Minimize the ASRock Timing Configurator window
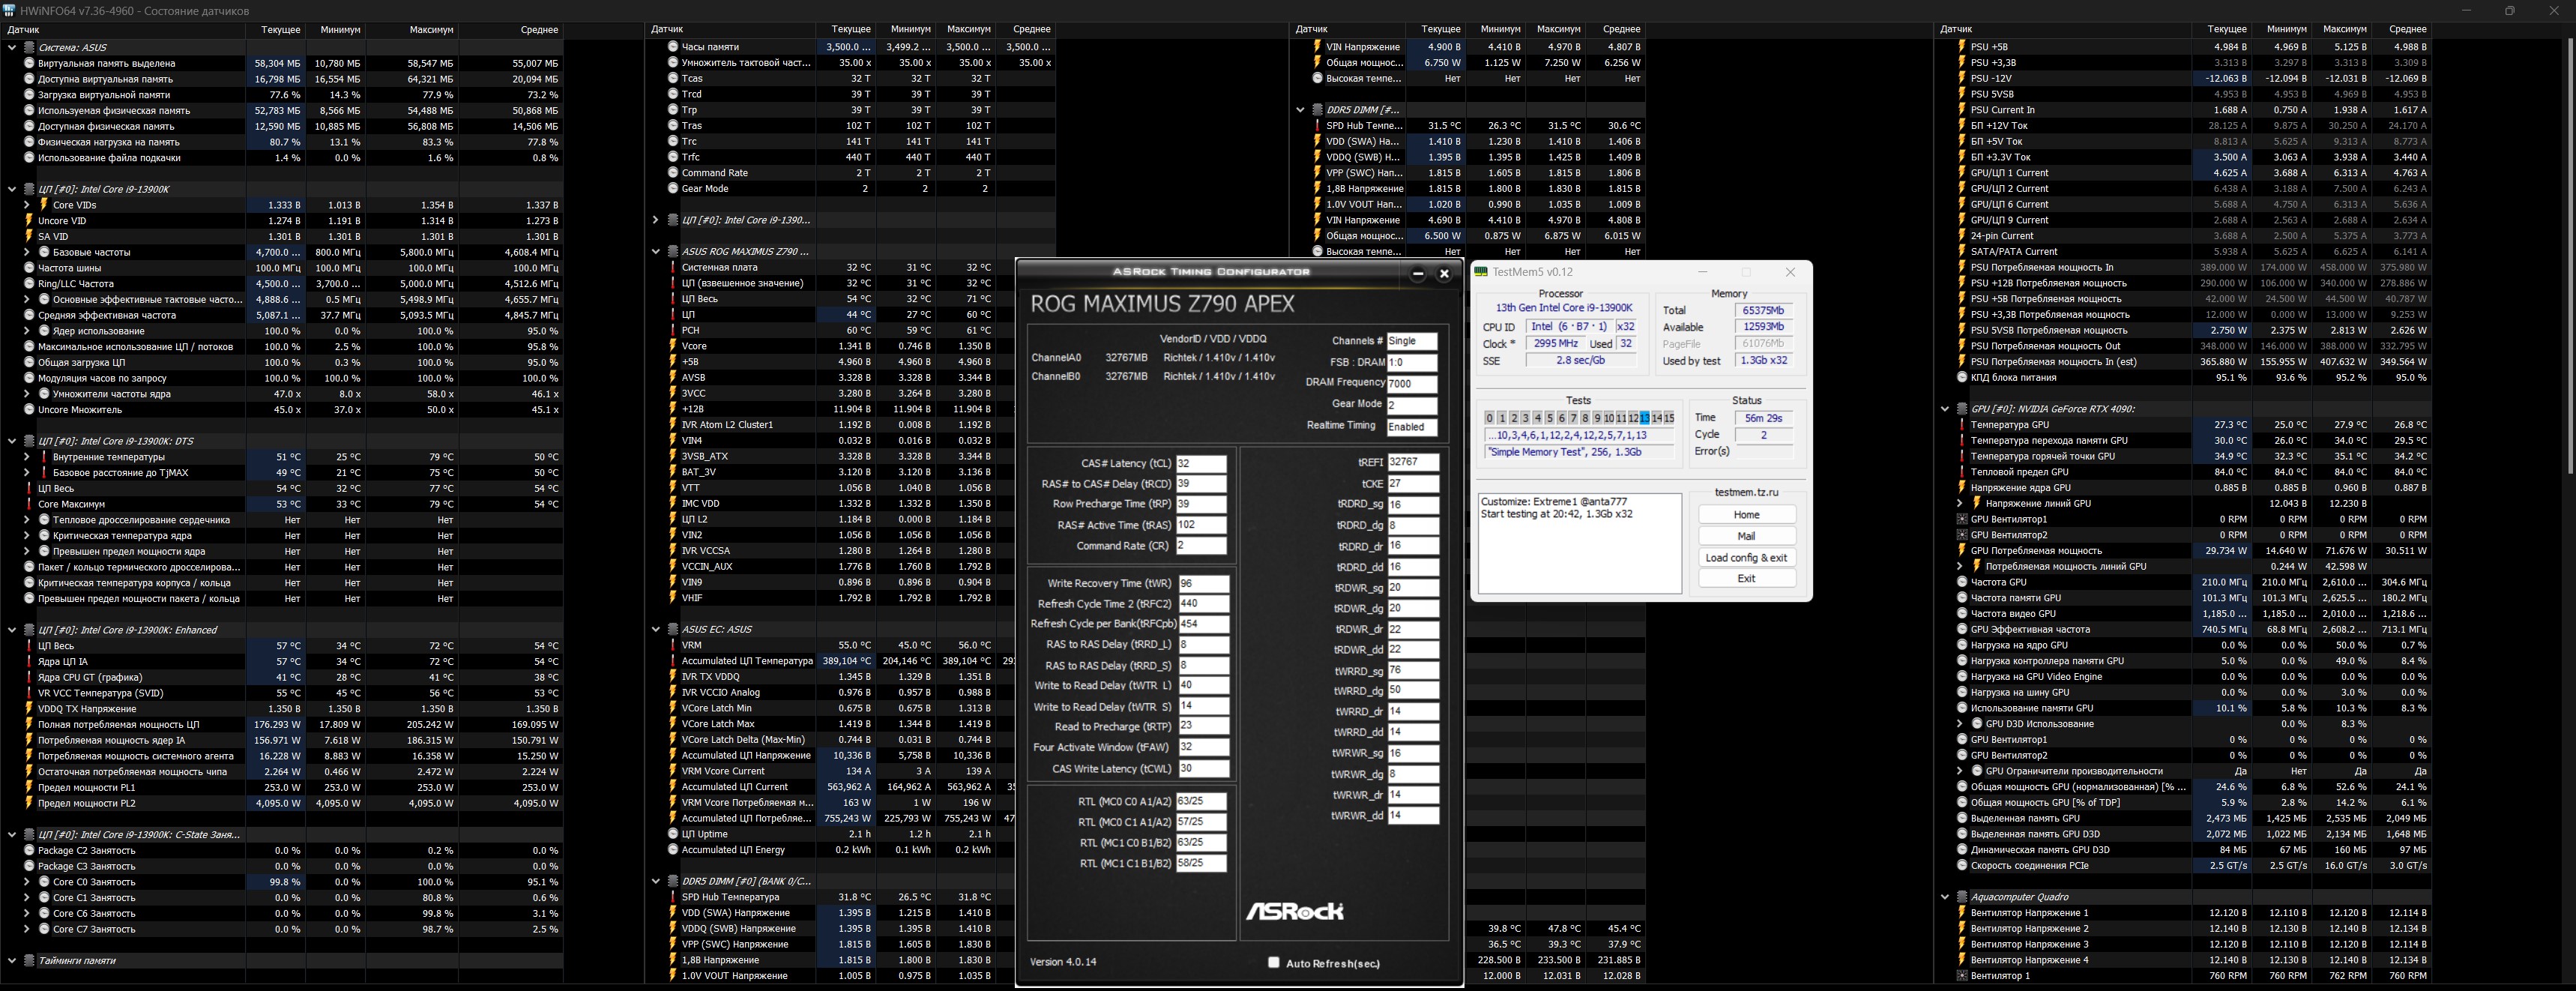 pos(1418,273)
